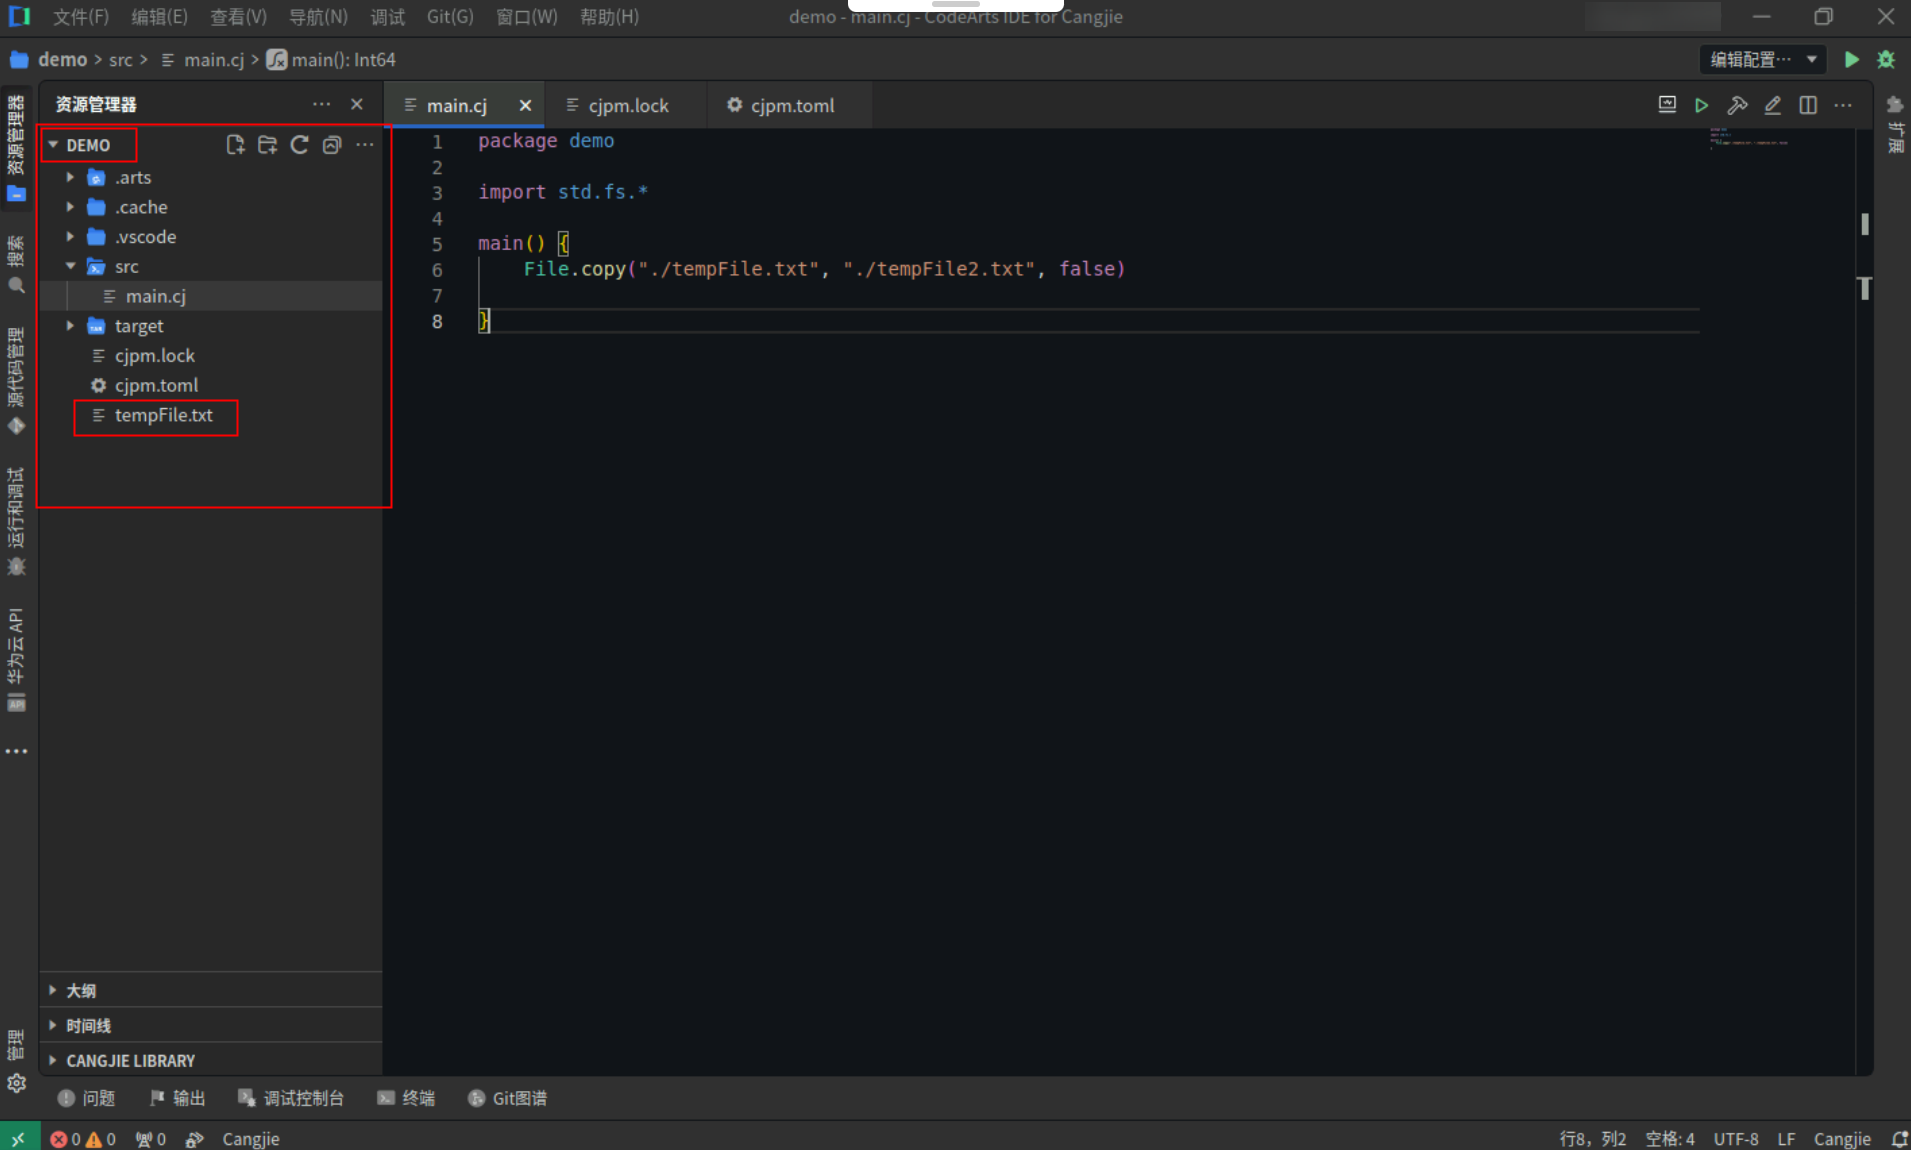Close the main.cj tab

pos(525,105)
